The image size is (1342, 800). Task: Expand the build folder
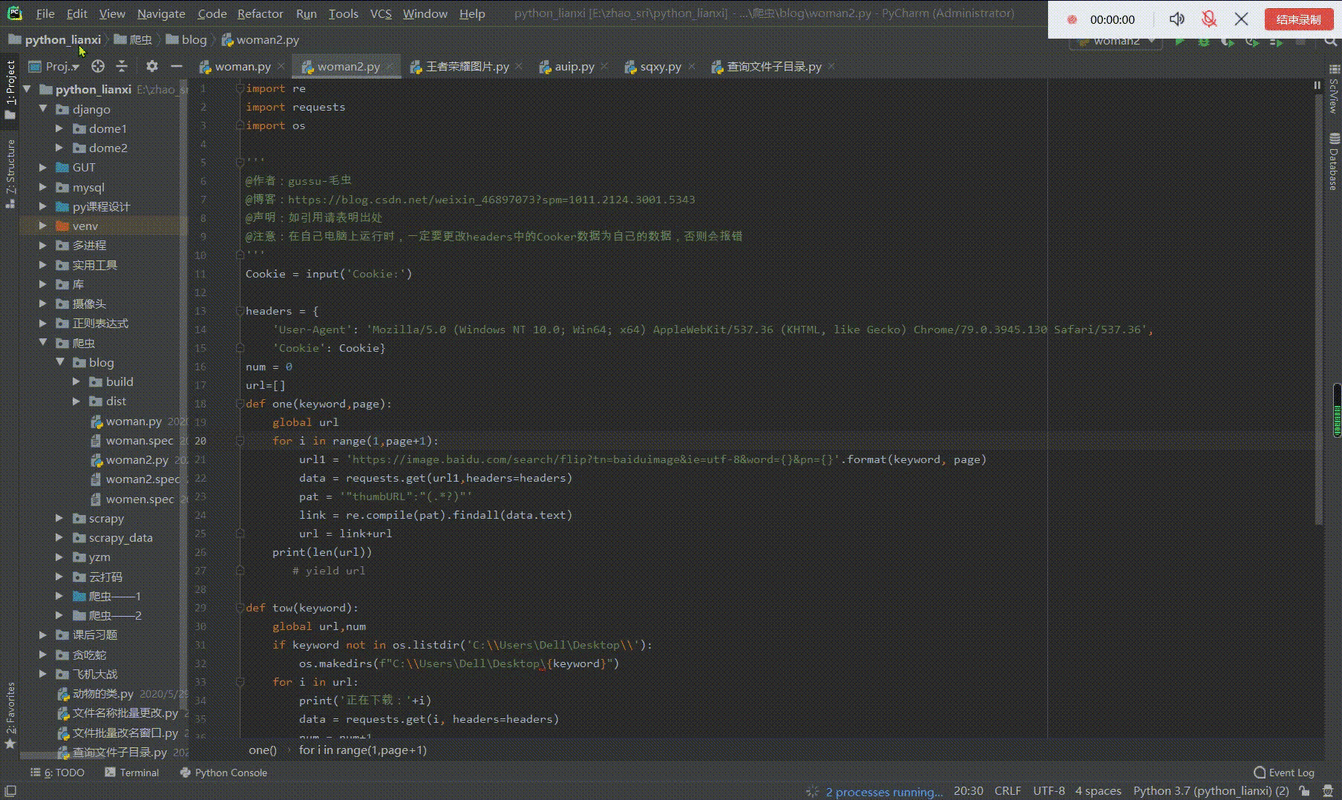(x=77, y=381)
